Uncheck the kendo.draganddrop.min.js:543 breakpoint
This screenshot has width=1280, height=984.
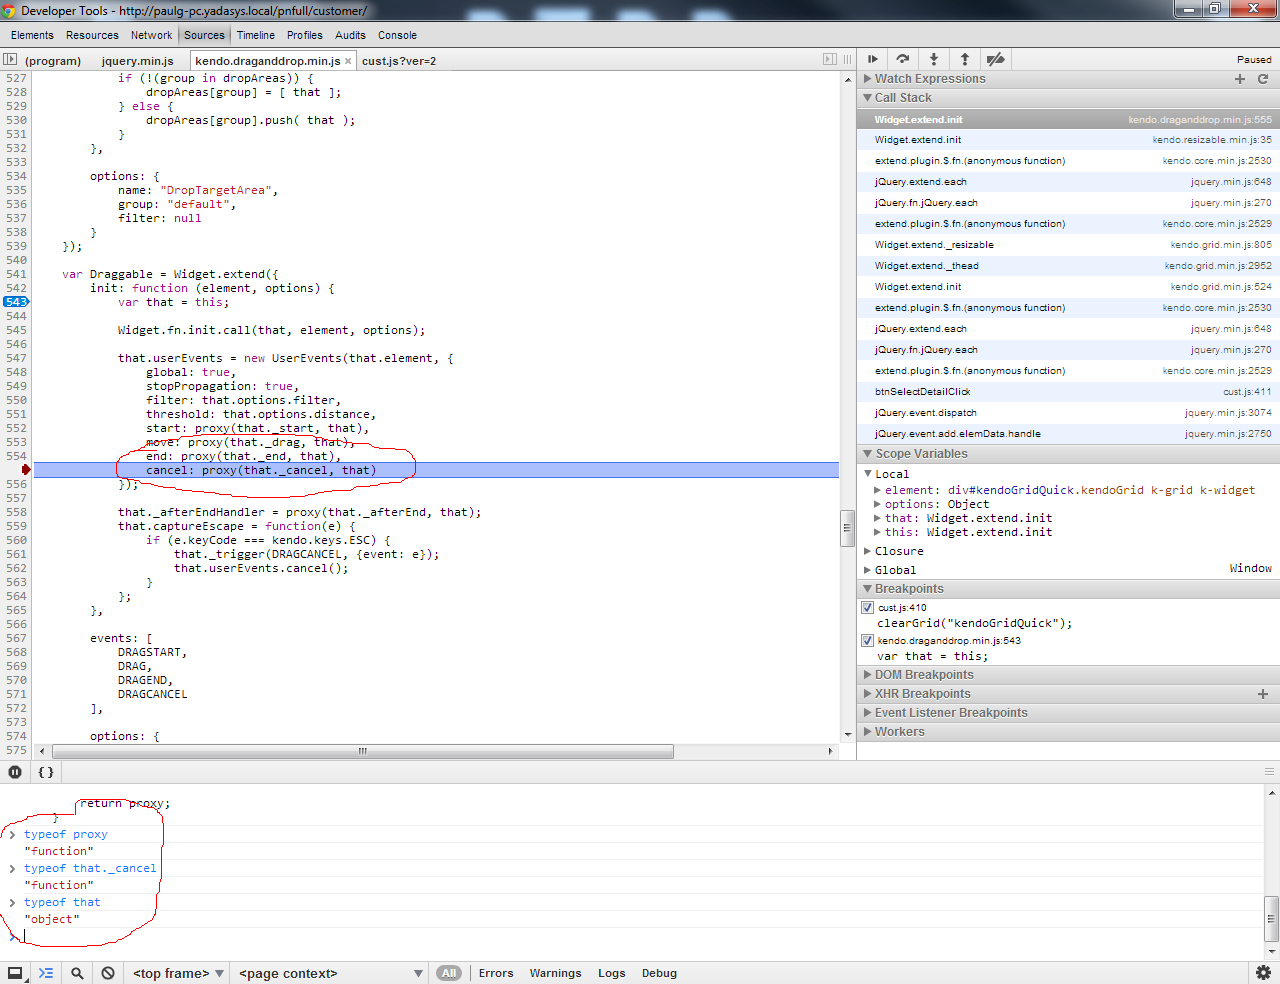pos(868,640)
